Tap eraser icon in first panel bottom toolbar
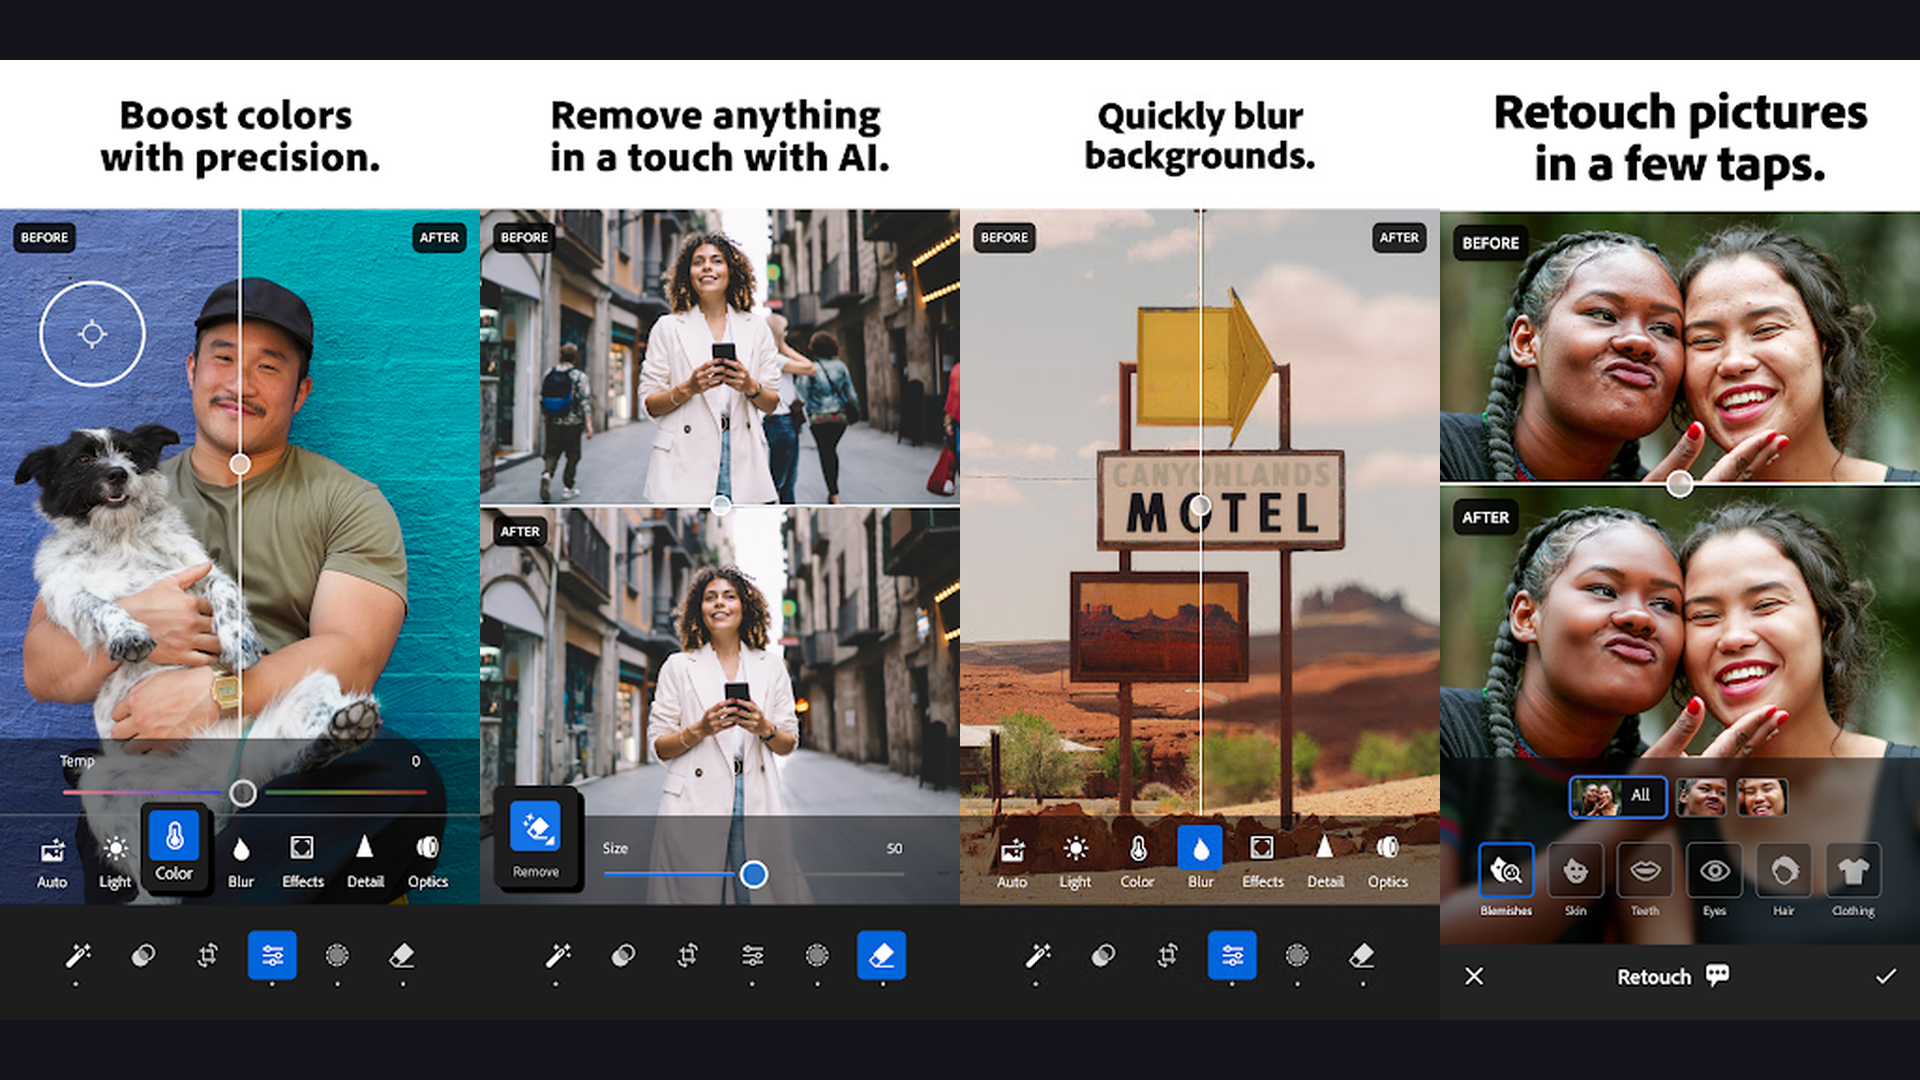The width and height of the screenshot is (1920, 1080). (x=402, y=956)
